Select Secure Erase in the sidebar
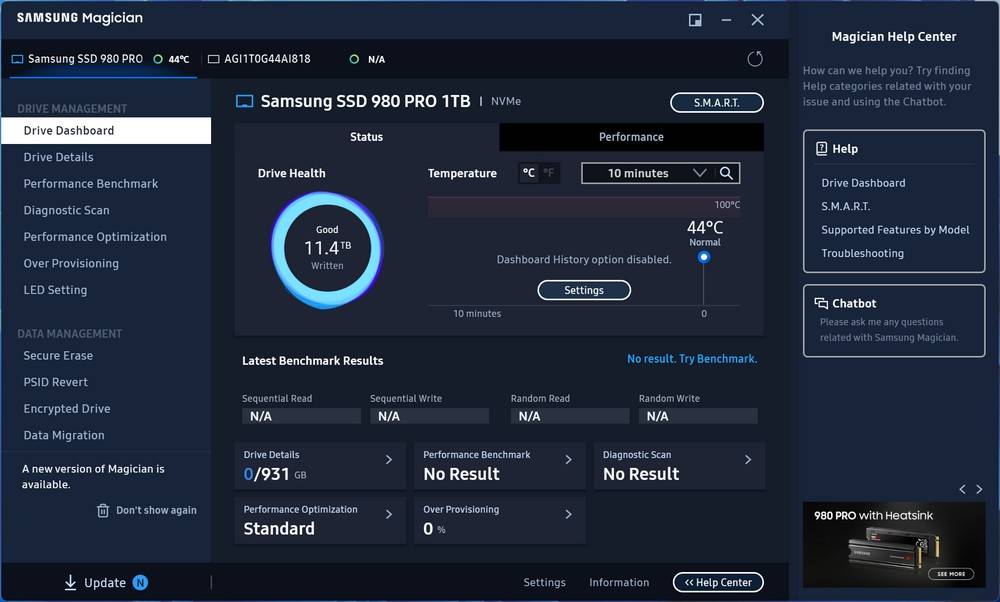 58,356
